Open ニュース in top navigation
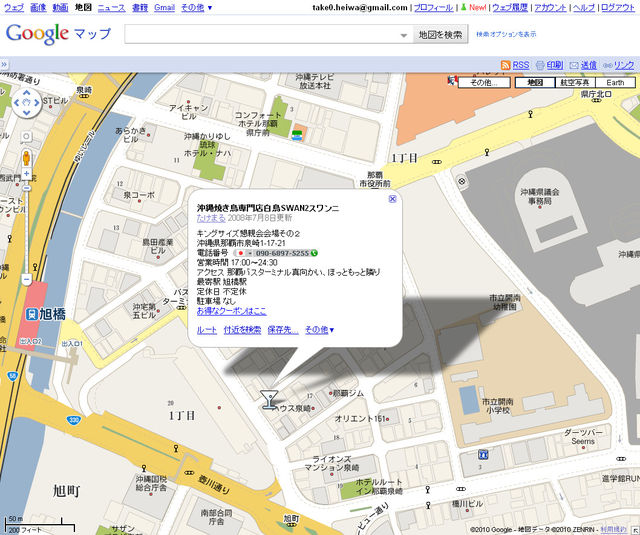 pyautogui.click(x=111, y=7)
